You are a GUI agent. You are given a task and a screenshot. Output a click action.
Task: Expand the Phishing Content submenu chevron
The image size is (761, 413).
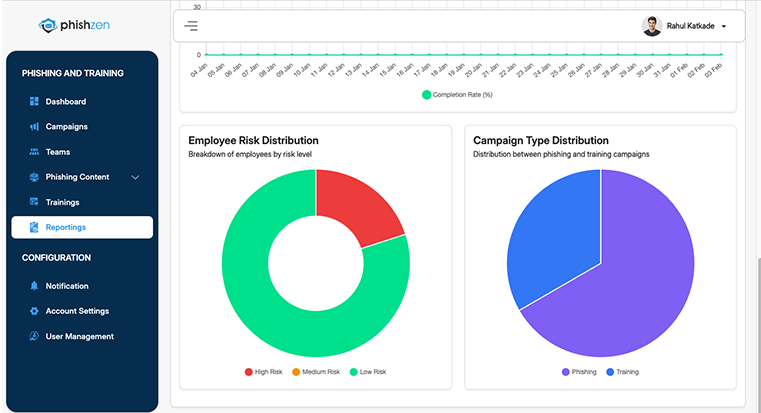click(x=135, y=178)
